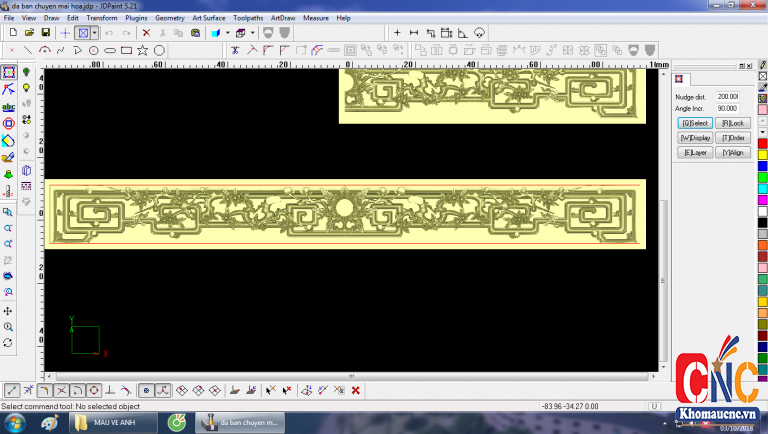
Task: Click the red X delete icon
Action: (146, 33)
